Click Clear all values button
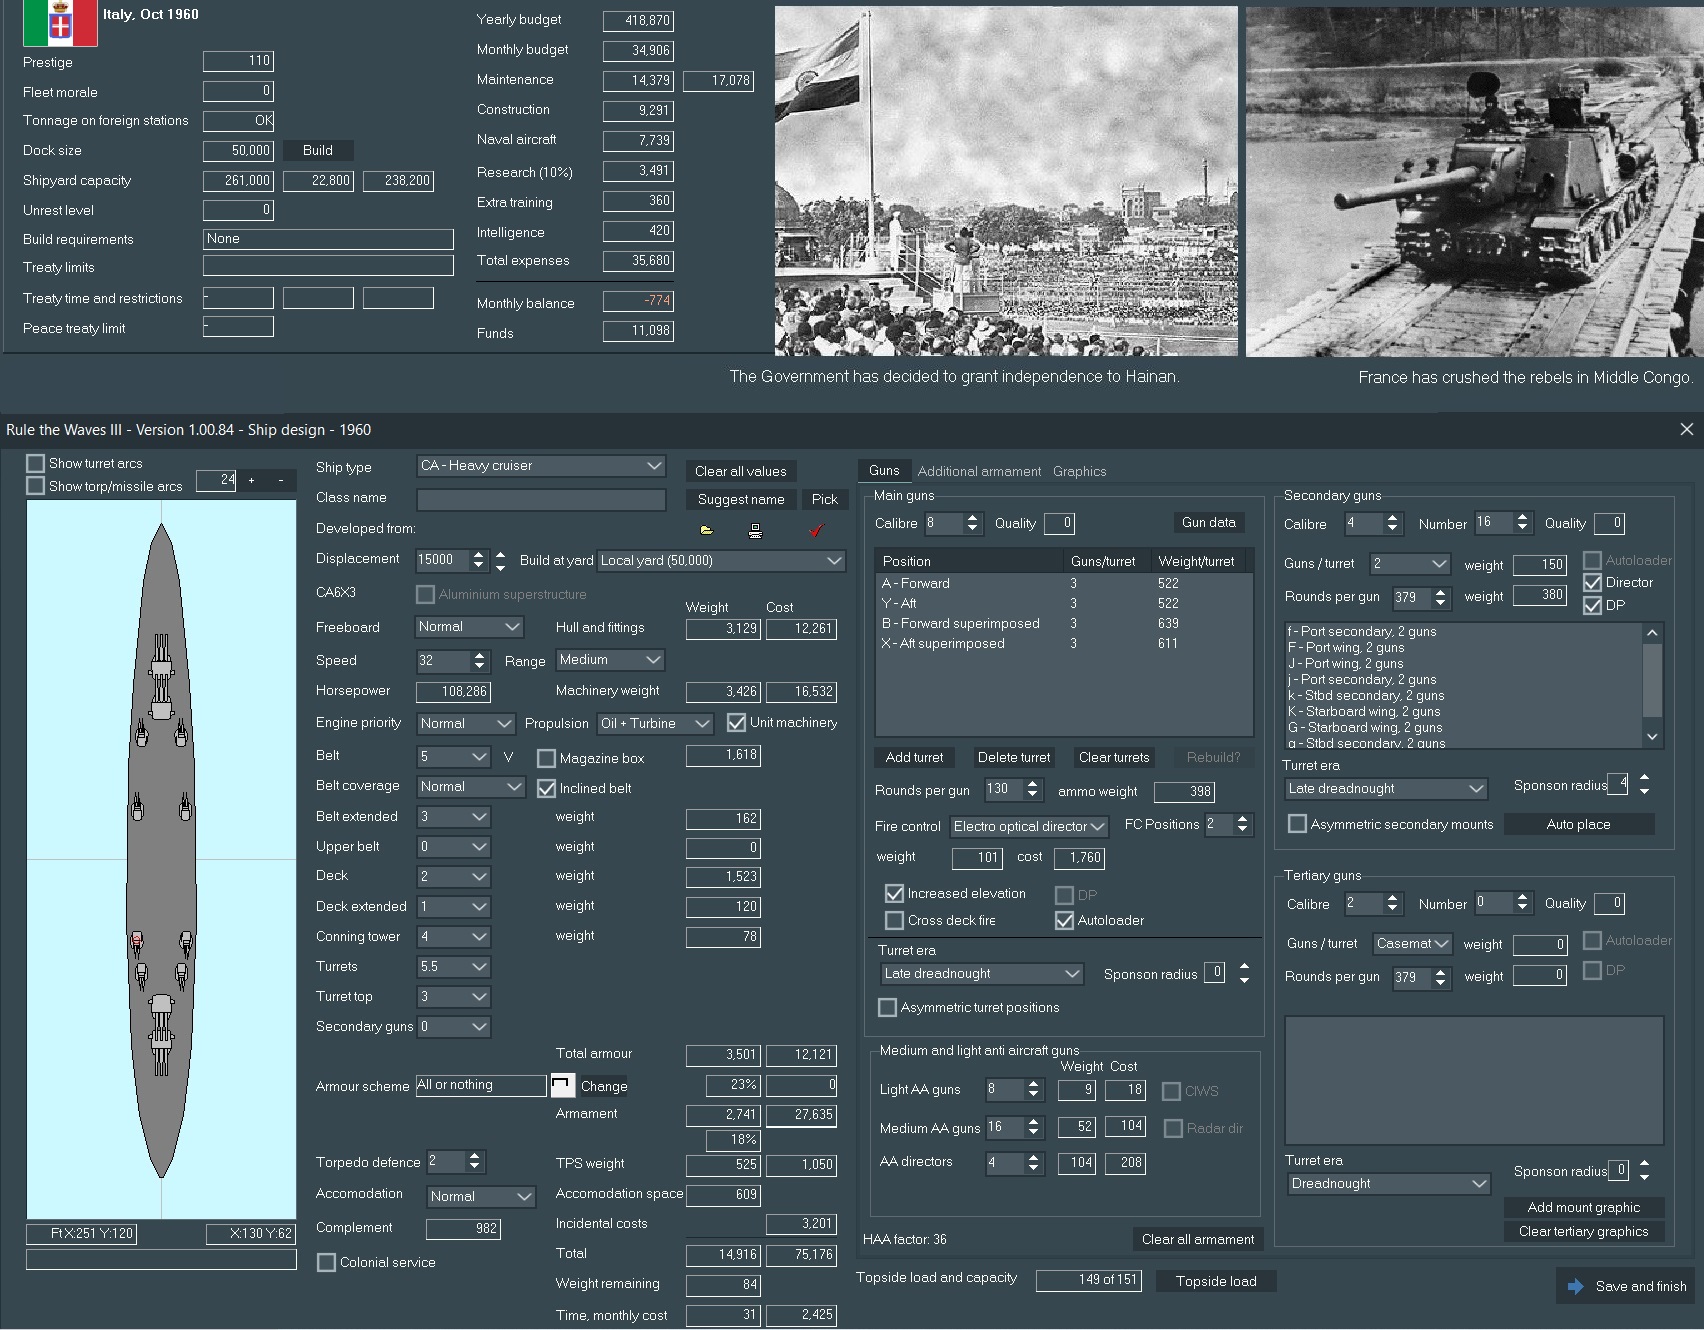The height and width of the screenshot is (1330, 1704). pos(741,471)
